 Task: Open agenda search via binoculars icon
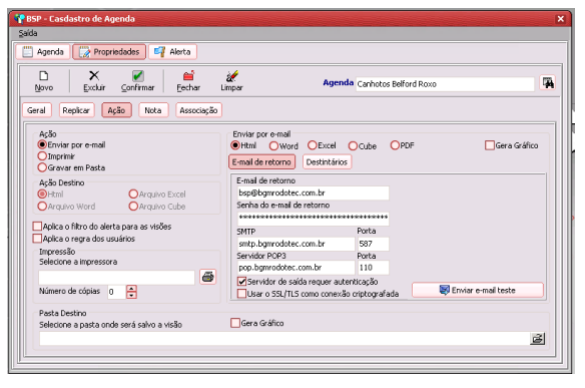point(548,83)
